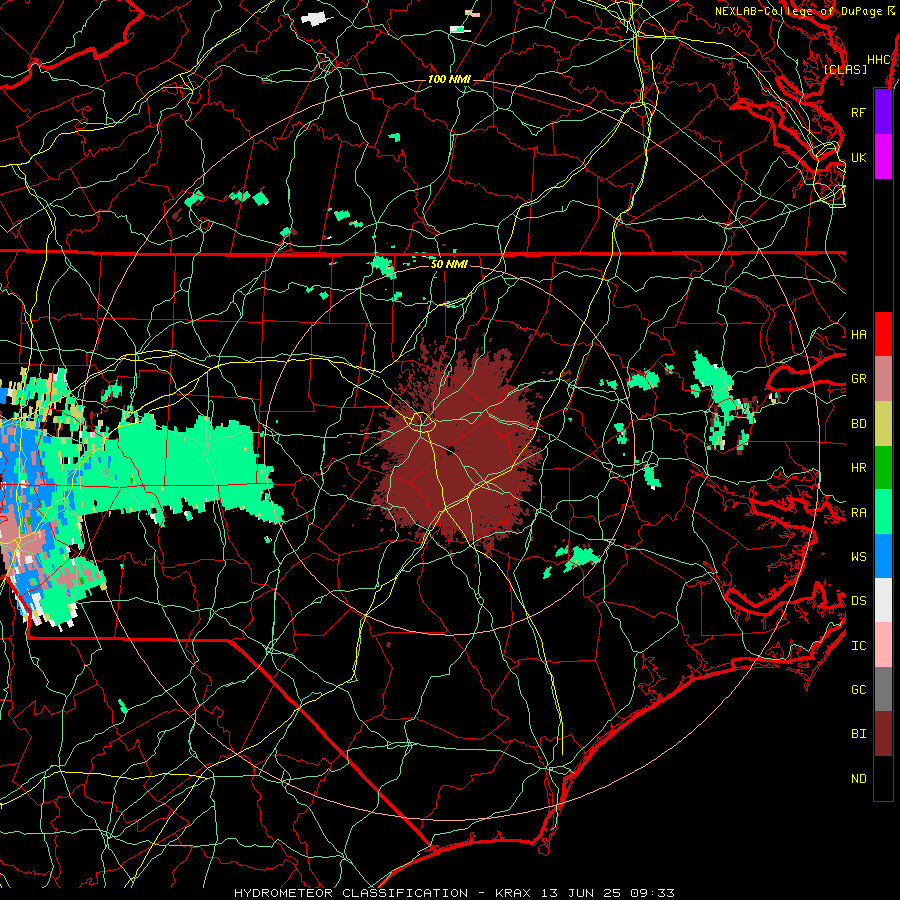Click the blue WS legend swatch
This screenshot has height=900, width=900.
click(x=883, y=556)
